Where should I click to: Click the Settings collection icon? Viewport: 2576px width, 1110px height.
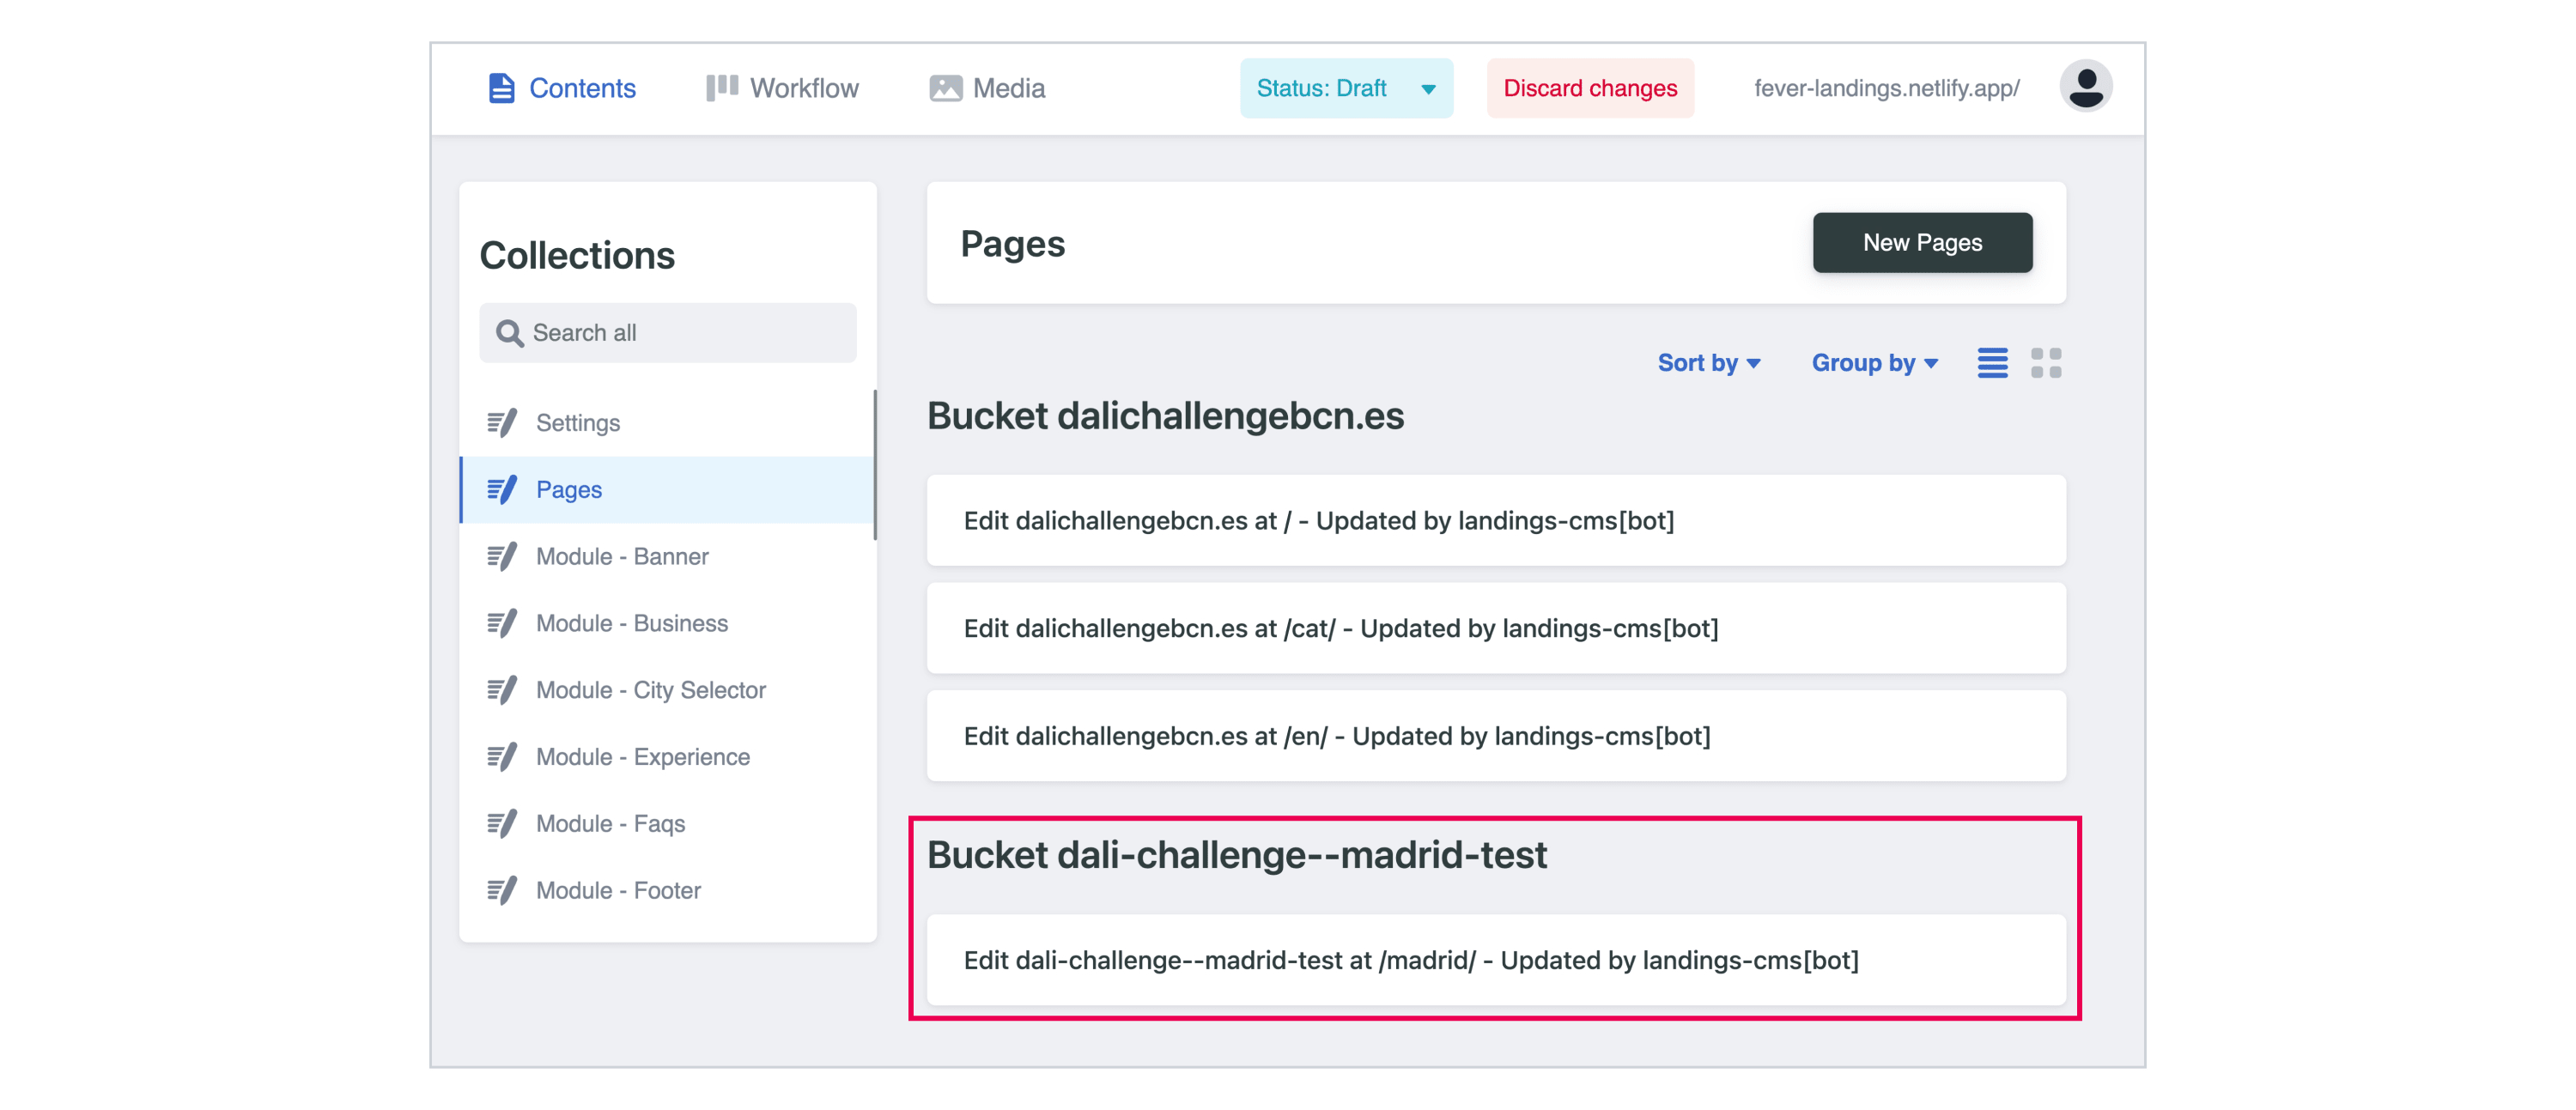[502, 423]
